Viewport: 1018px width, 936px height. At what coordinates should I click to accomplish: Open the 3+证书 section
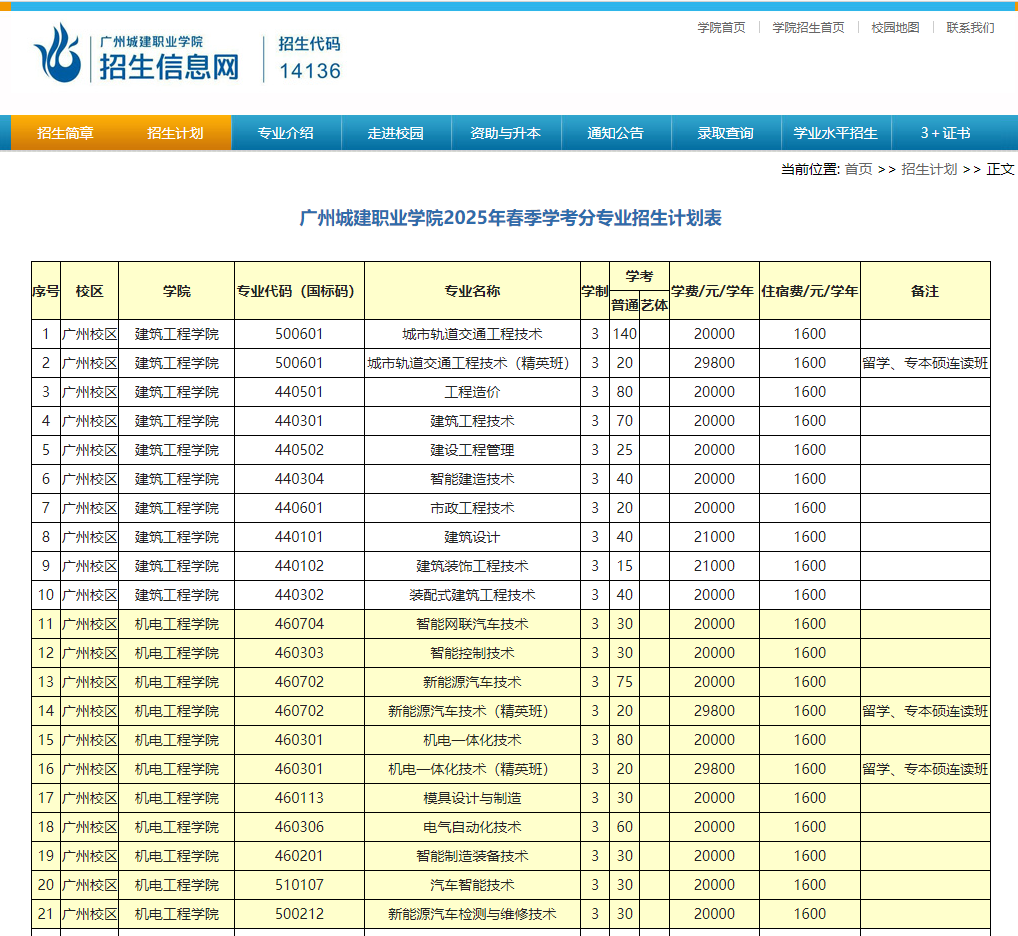948,132
